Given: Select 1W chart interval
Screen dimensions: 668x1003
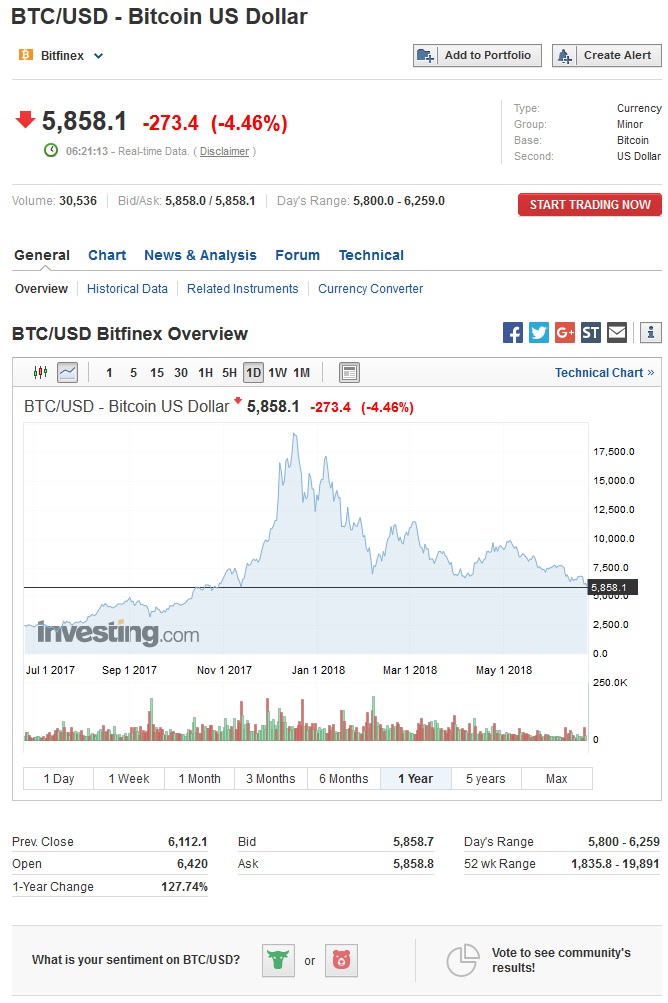Looking at the screenshot, I should click(278, 373).
